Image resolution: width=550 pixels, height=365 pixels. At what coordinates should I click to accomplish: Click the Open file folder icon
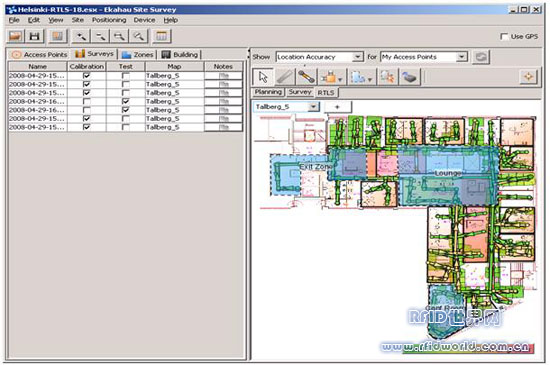15,36
